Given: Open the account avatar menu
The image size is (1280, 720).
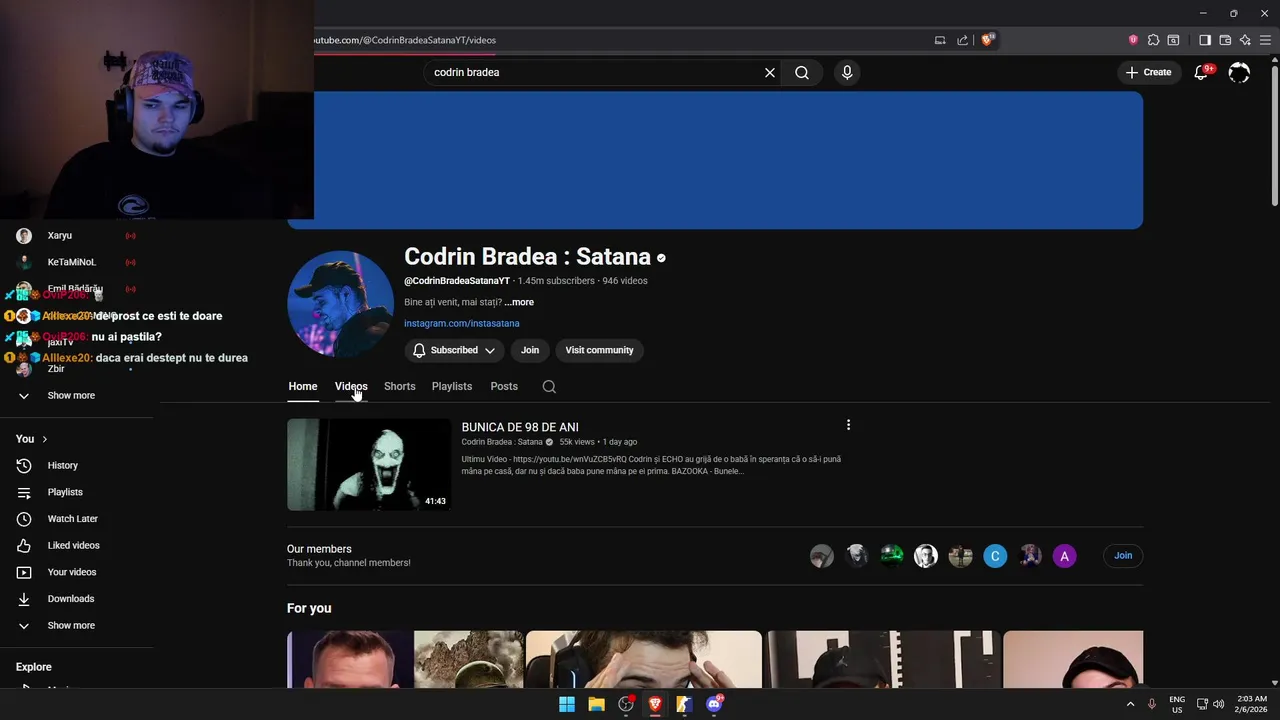Looking at the screenshot, I should click(x=1239, y=72).
